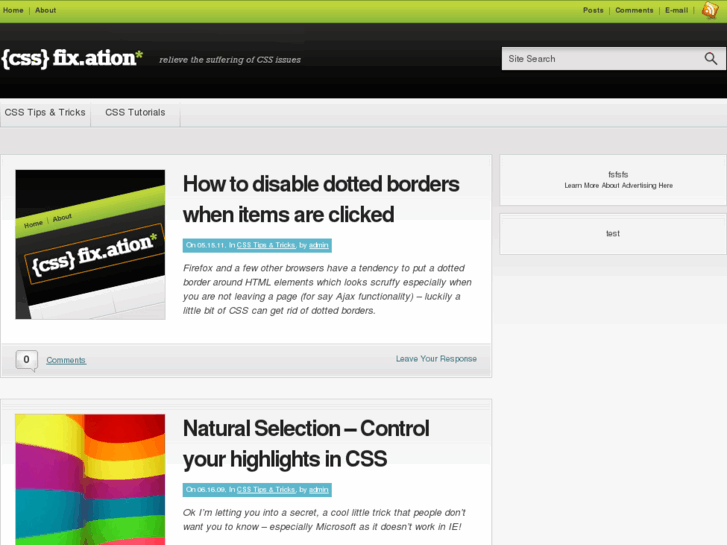The image size is (727, 545).
Task: Click the first post excerpt about Firefox
Action: click(327, 289)
